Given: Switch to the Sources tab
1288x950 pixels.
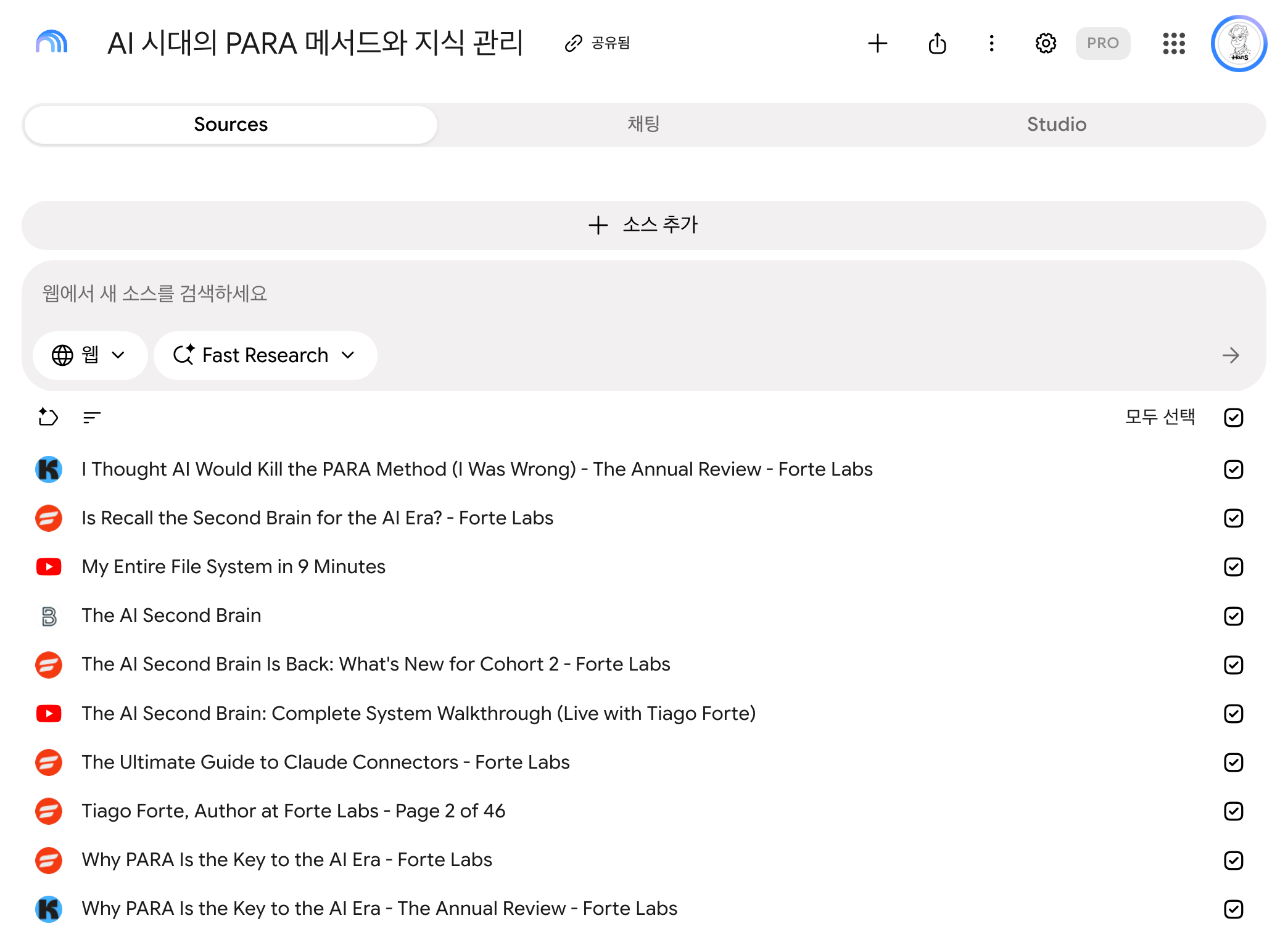Looking at the screenshot, I should tap(231, 125).
